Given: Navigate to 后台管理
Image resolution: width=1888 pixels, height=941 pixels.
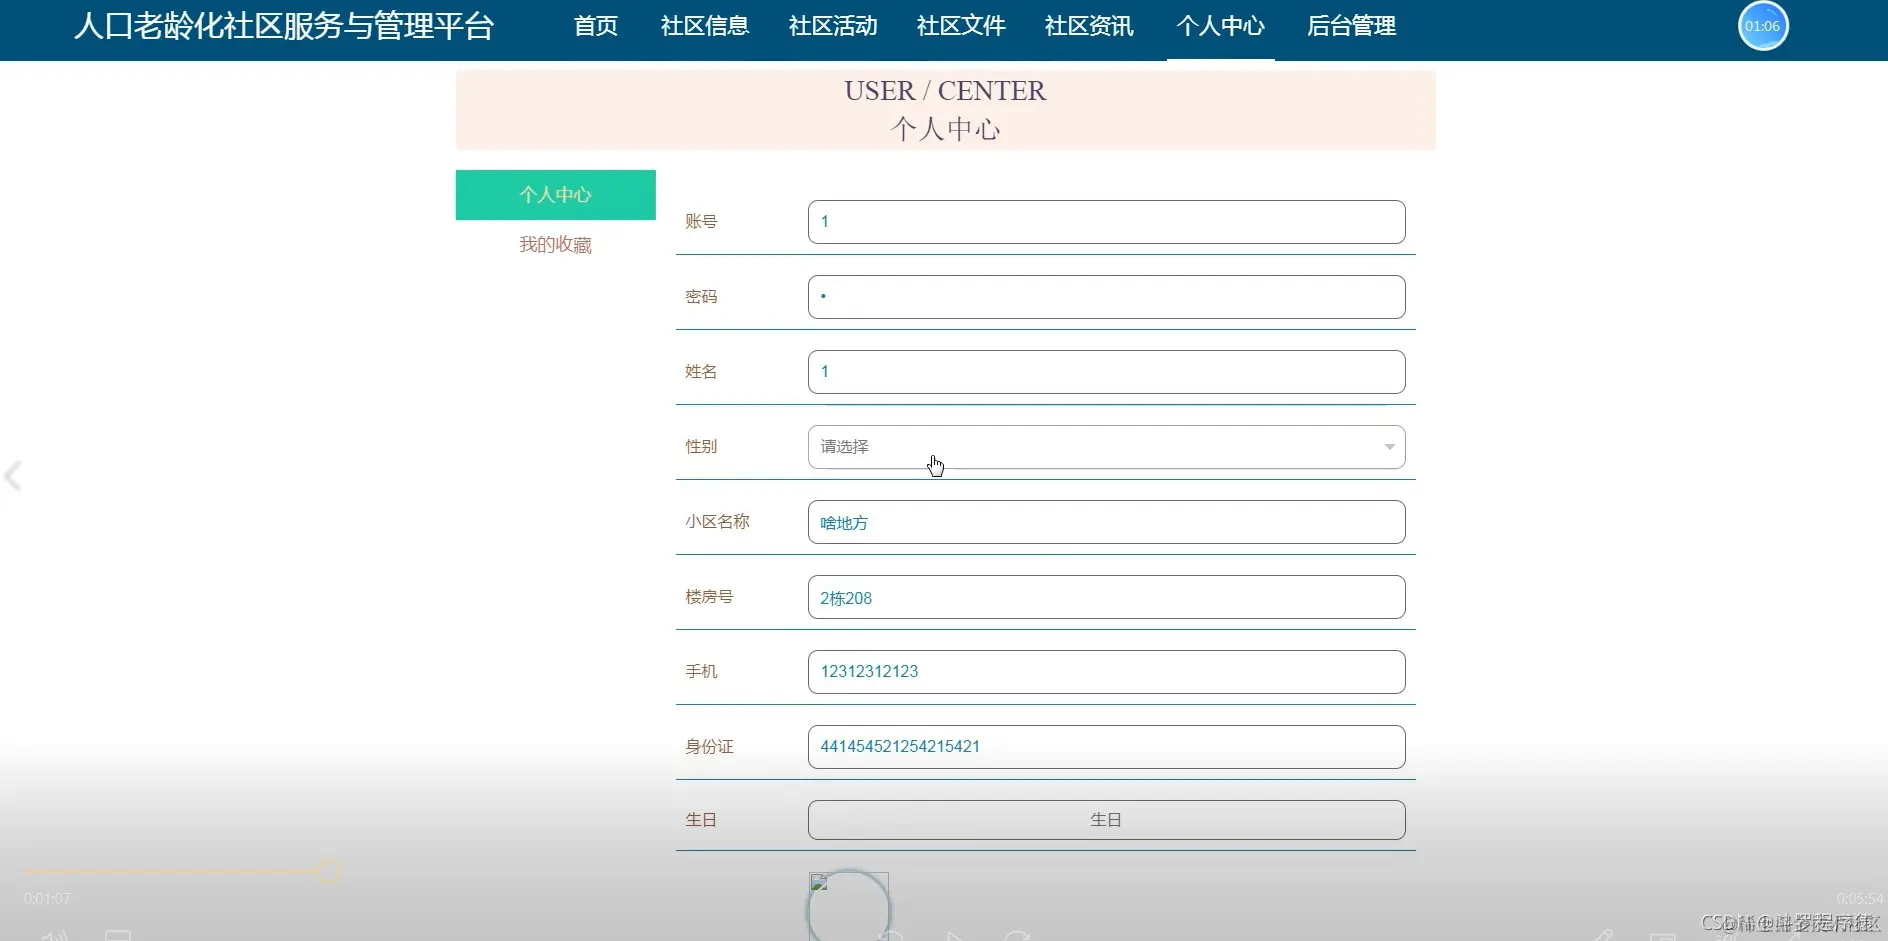Looking at the screenshot, I should tap(1350, 27).
